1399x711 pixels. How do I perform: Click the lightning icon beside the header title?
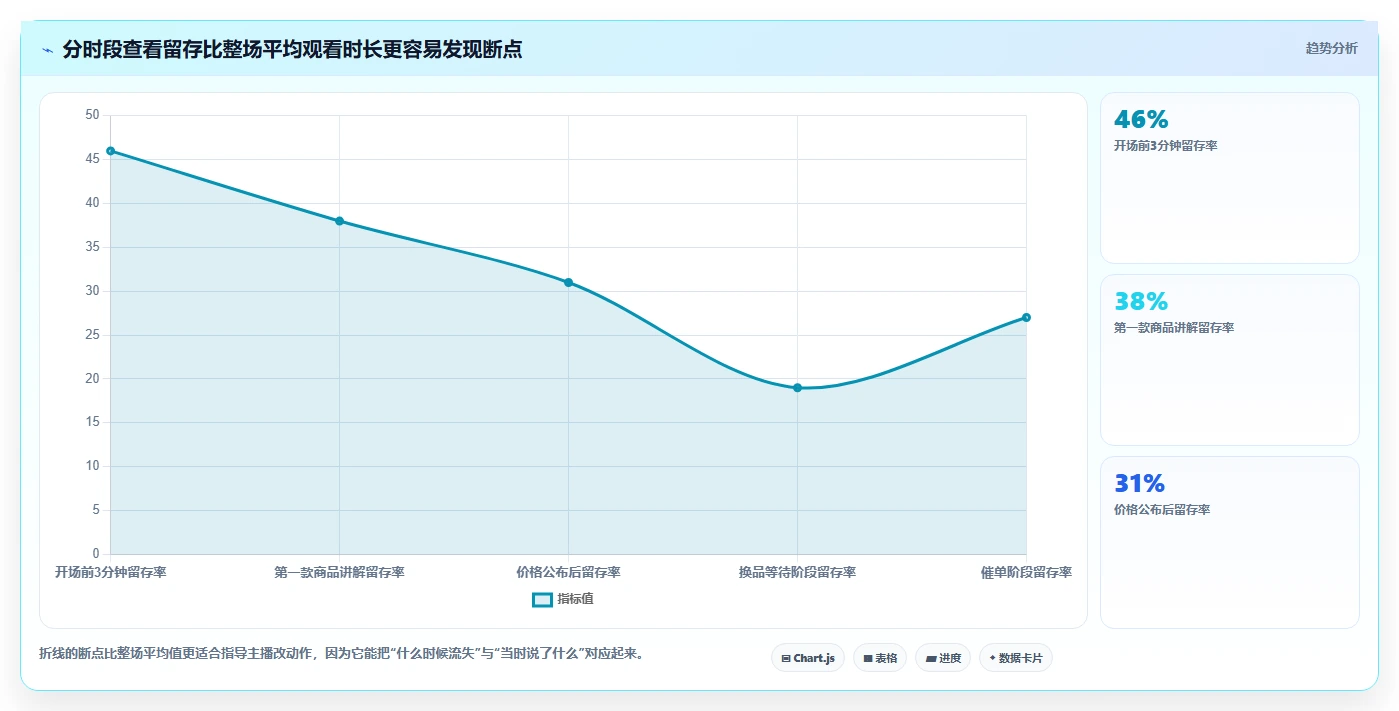pos(47,49)
